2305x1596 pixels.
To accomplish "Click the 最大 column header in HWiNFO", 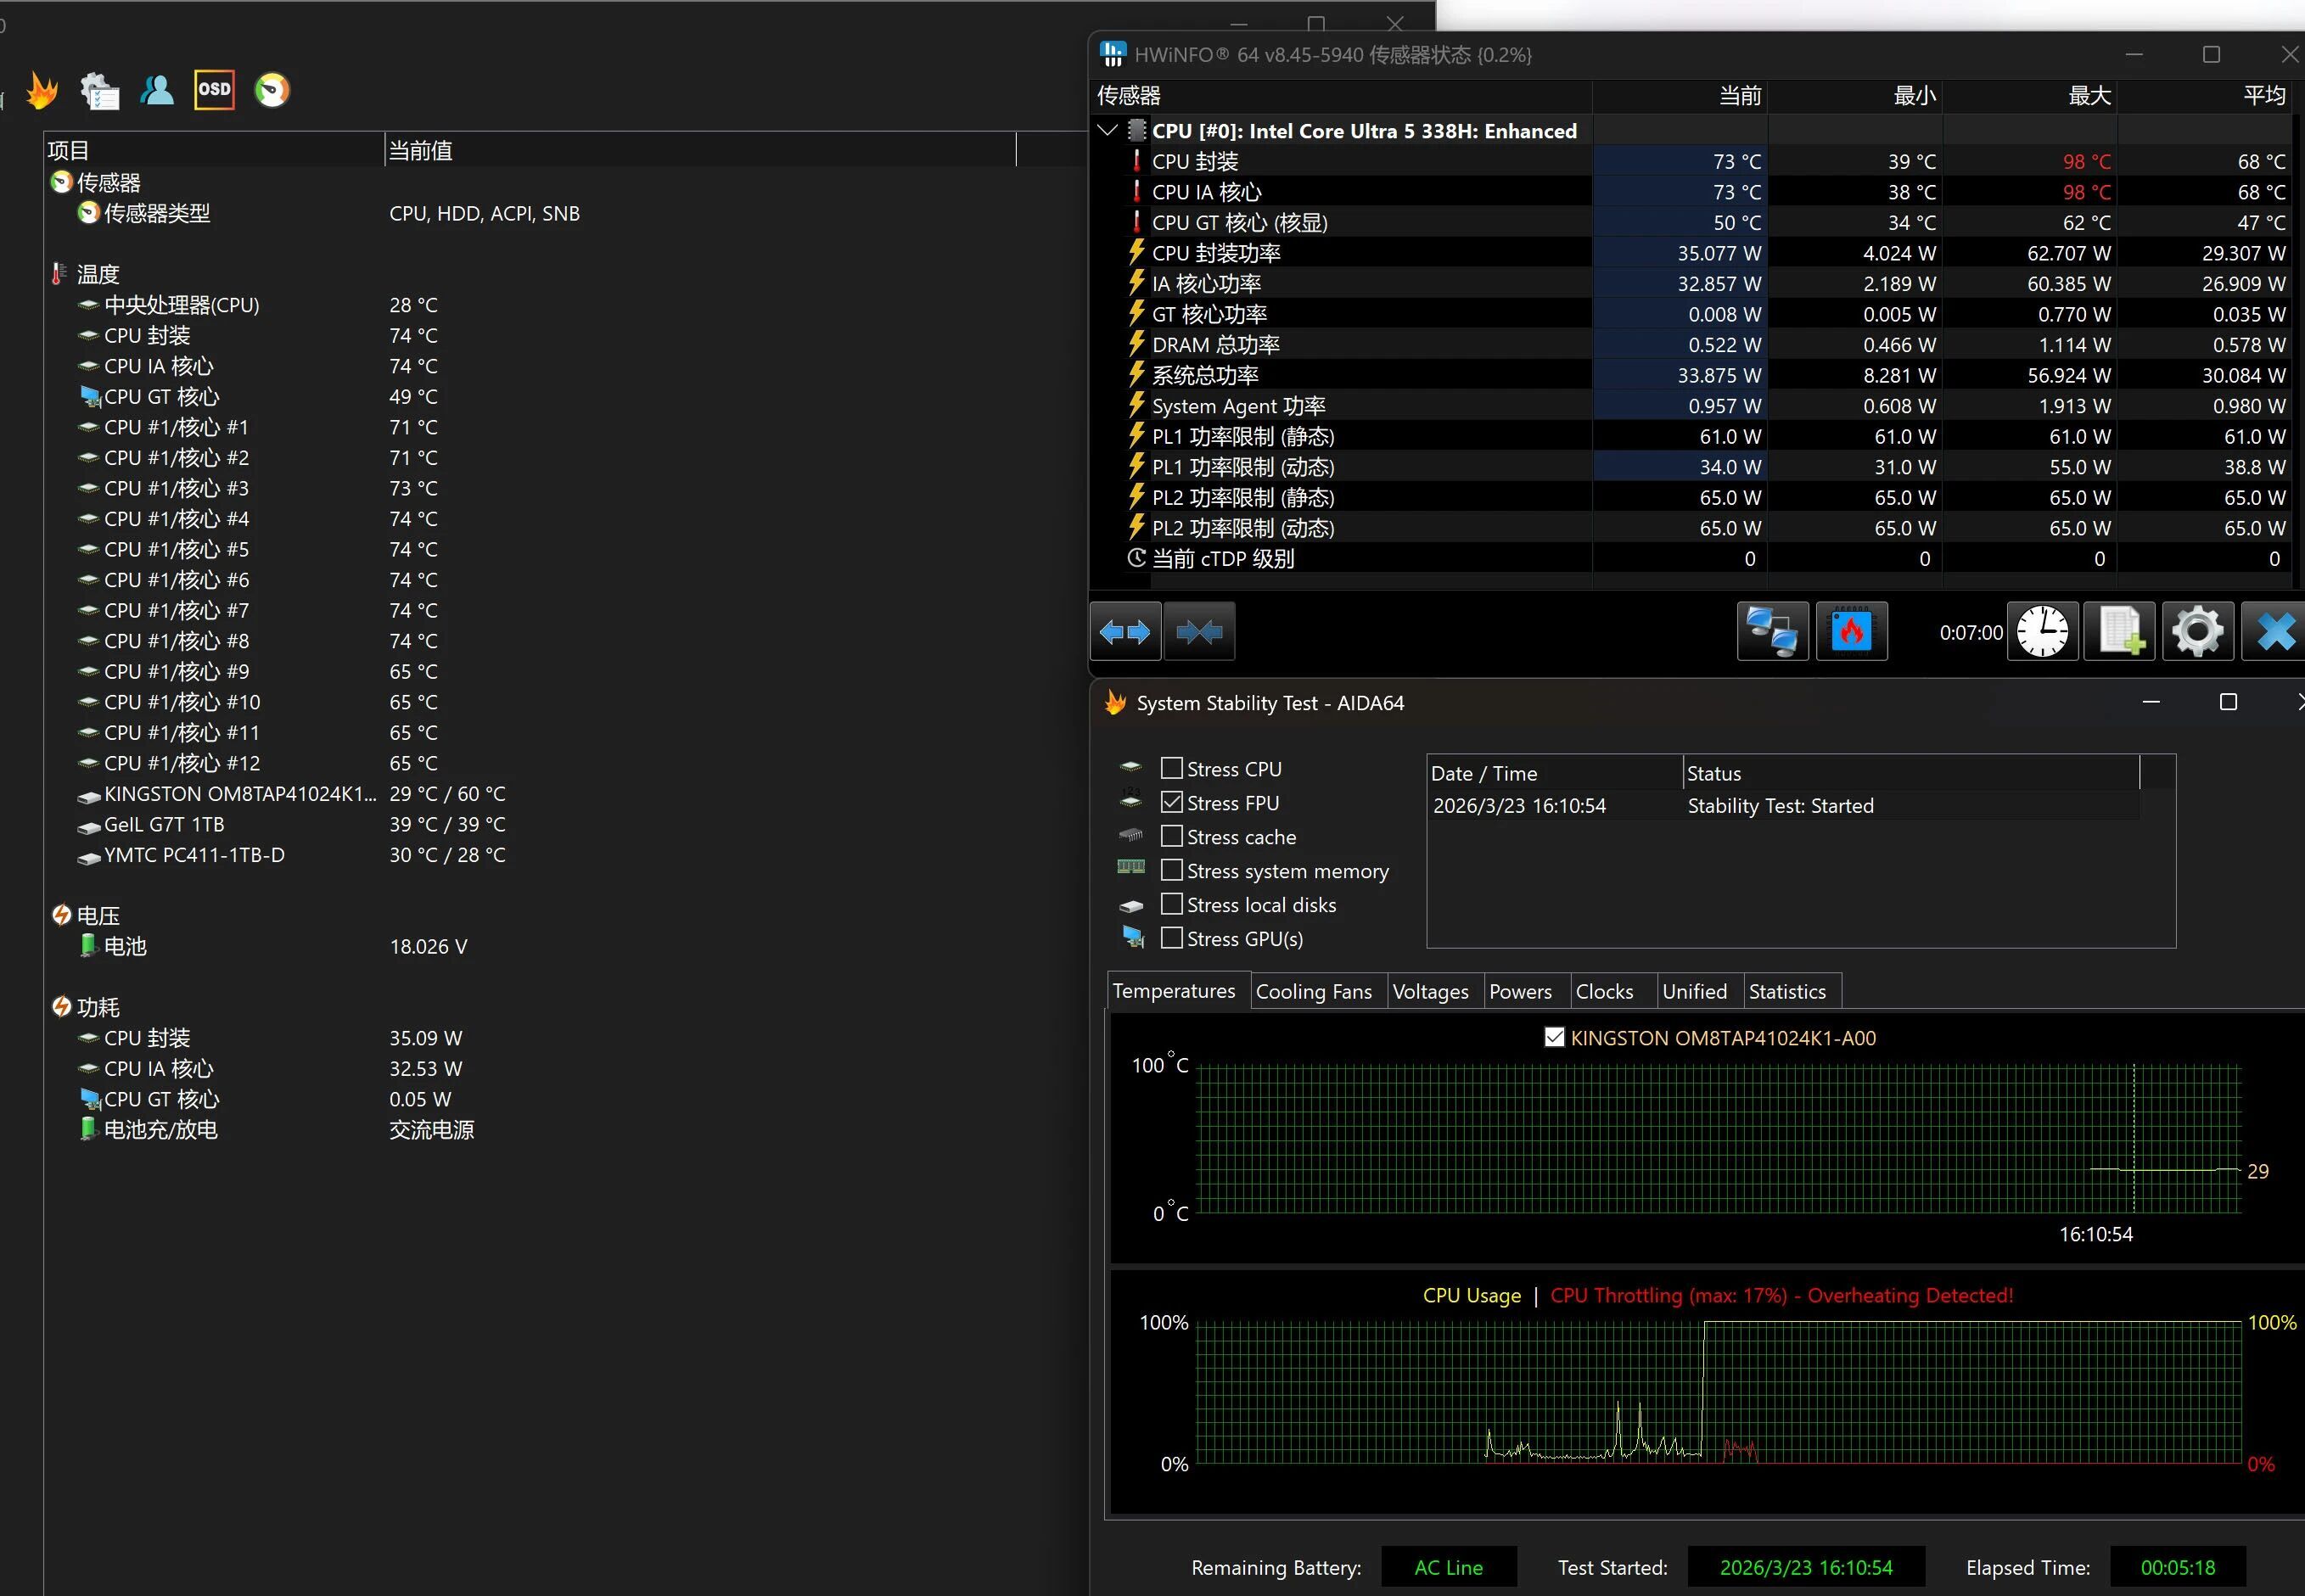I will tap(2088, 96).
